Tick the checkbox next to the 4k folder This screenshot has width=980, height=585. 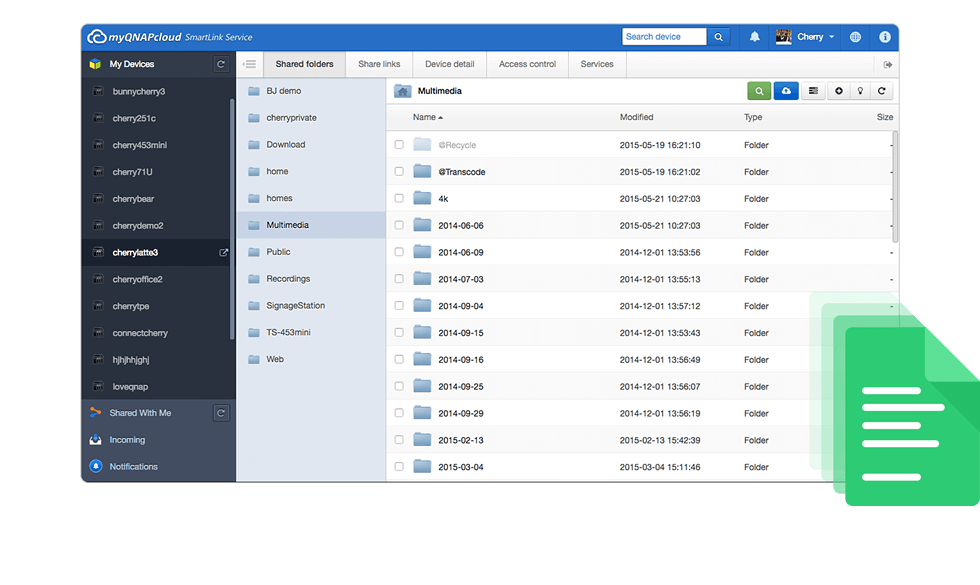(x=398, y=198)
